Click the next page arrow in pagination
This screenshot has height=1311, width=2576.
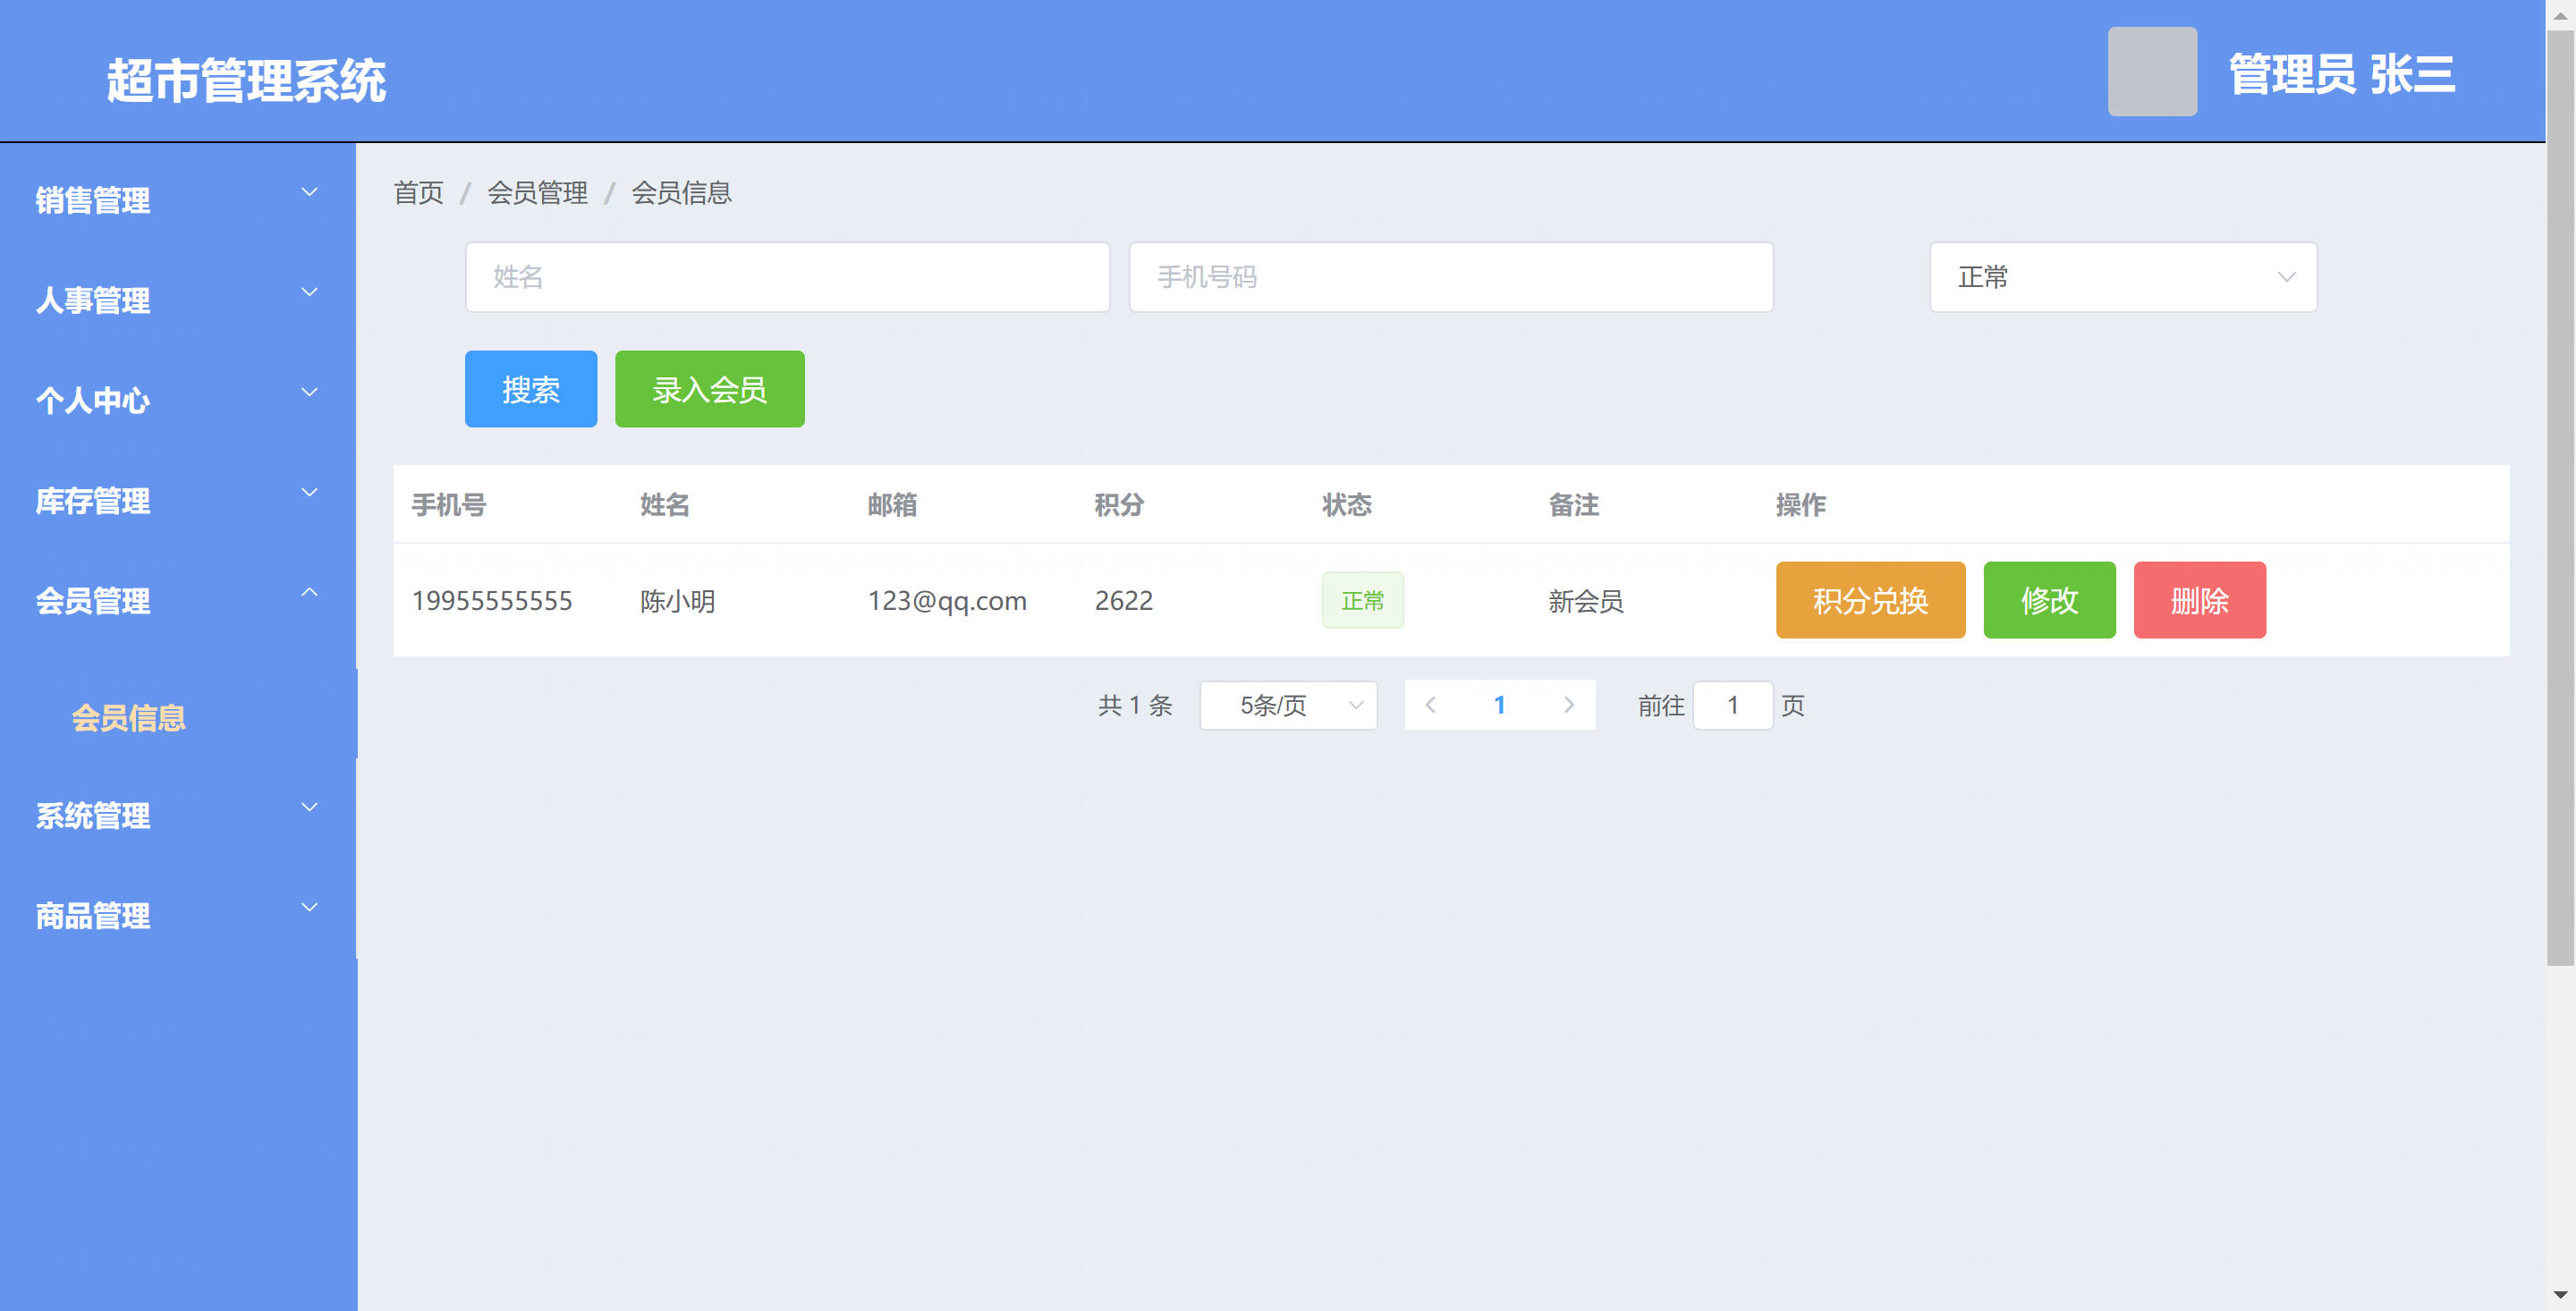click(1568, 705)
